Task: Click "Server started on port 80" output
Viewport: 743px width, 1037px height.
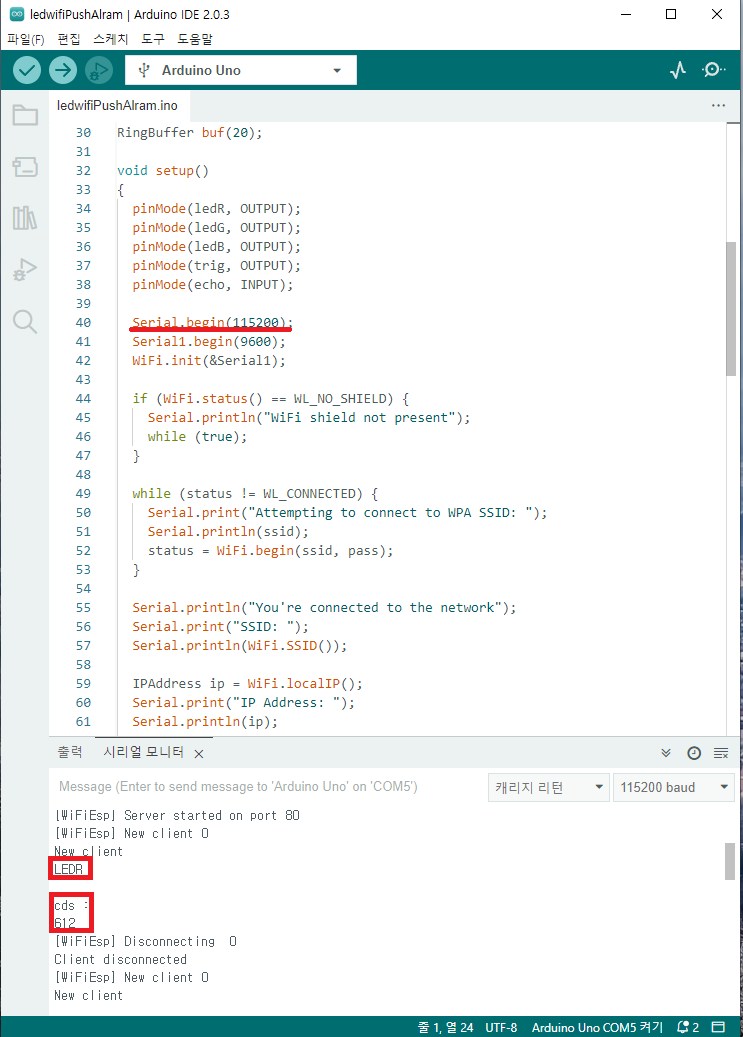Action: click(177, 815)
